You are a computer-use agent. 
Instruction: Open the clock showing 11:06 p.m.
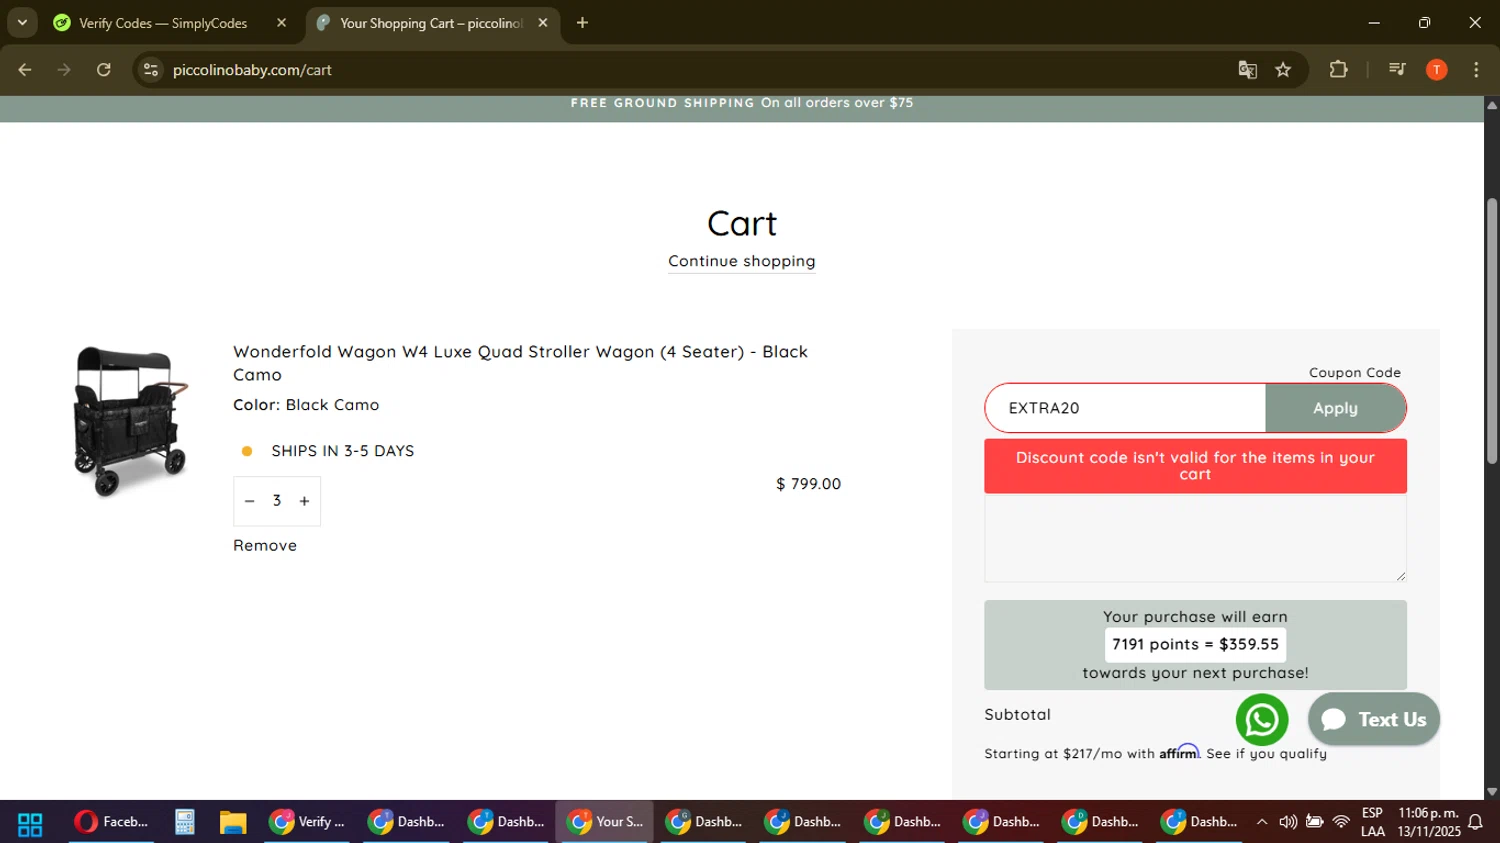coord(1429,822)
